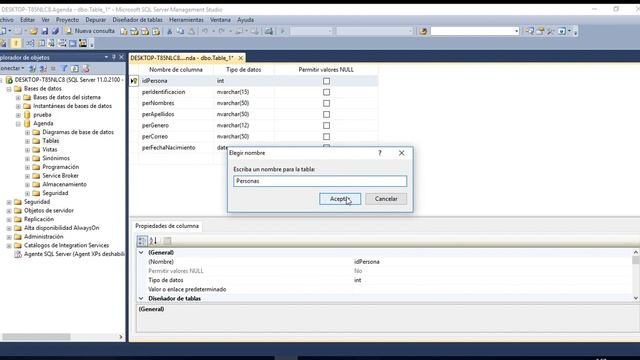Toggle Allow NULL for perGenero
Viewport: 640px width, 360px height.
[327, 125]
